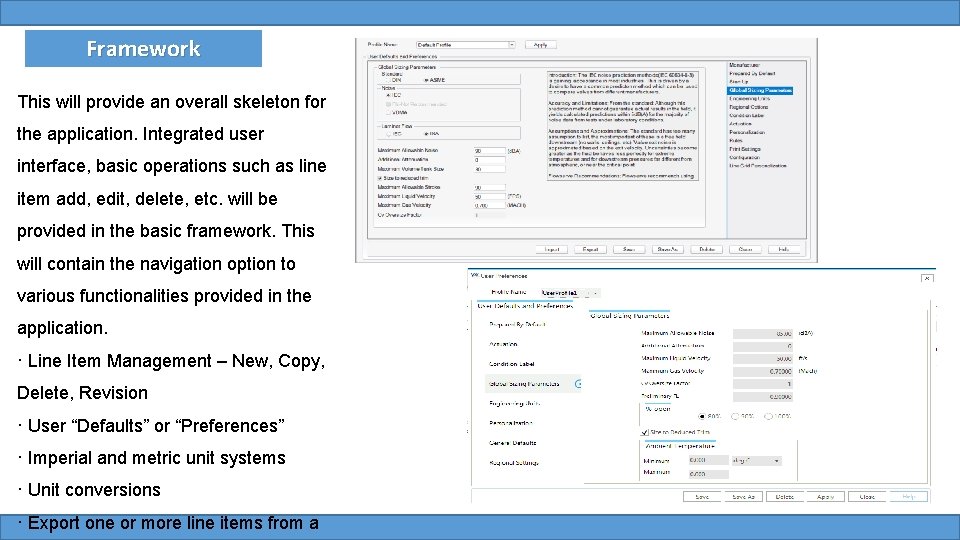Click the introduction description text box
This screenshot has height=540, width=960.
pyautogui.click(x=623, y=126)
